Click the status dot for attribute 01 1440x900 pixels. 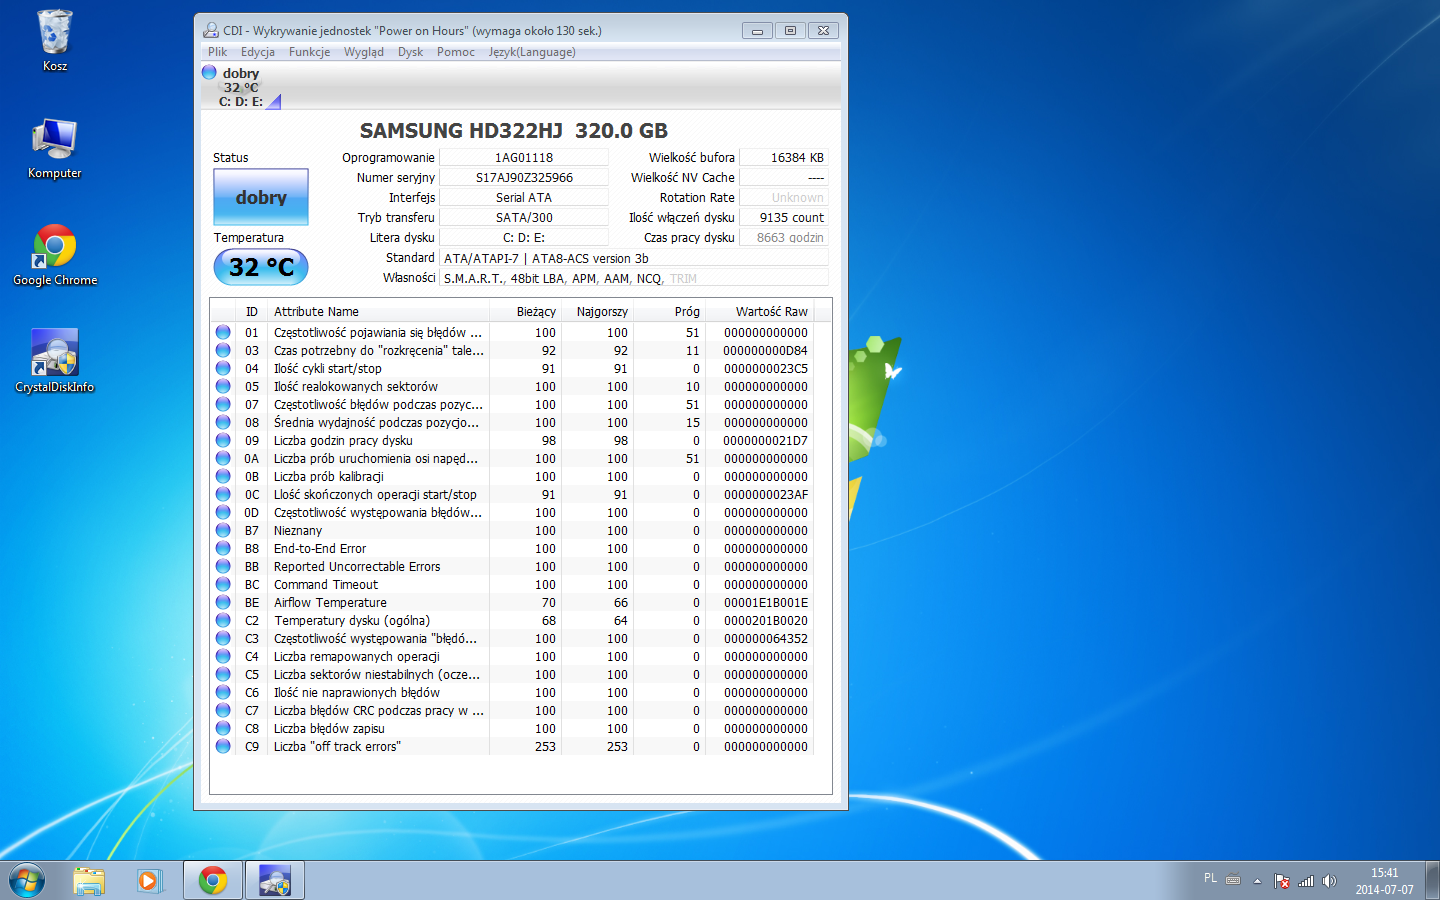[x=223, y=332]
